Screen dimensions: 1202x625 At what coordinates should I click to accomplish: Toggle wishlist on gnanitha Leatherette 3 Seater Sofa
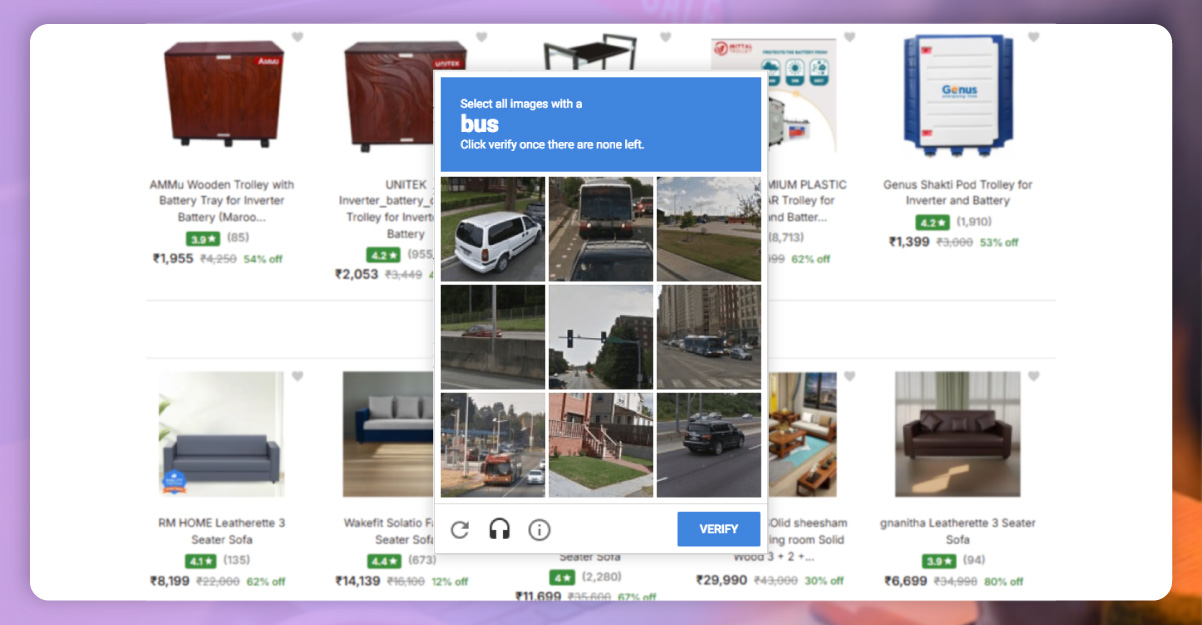coord(1032,375)
